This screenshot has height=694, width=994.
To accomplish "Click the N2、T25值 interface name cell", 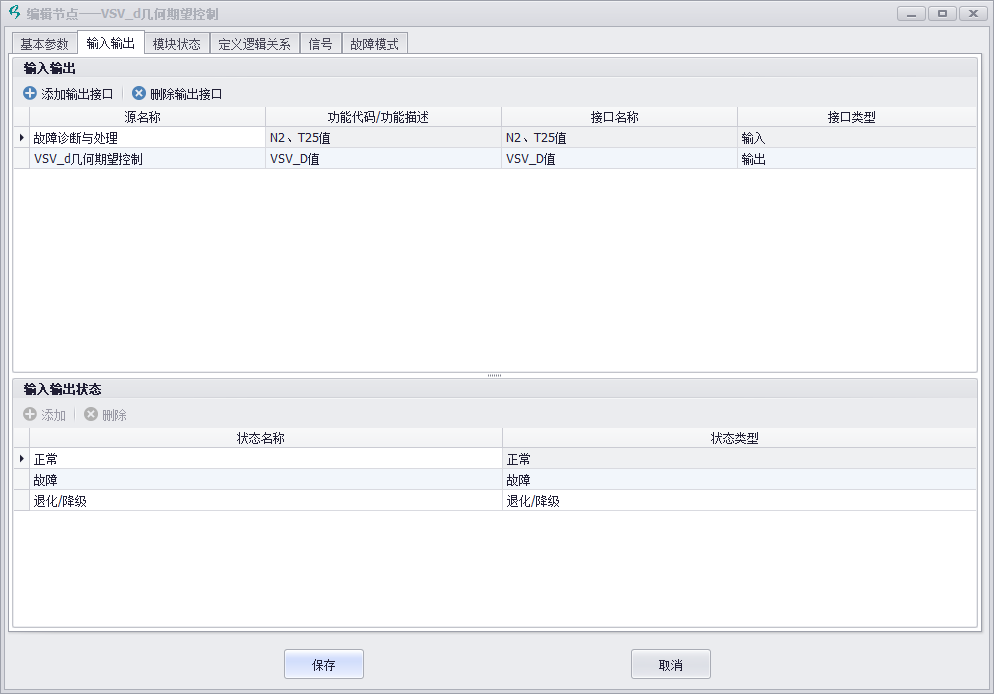I will pyautogui.click(x=619, y=138).
